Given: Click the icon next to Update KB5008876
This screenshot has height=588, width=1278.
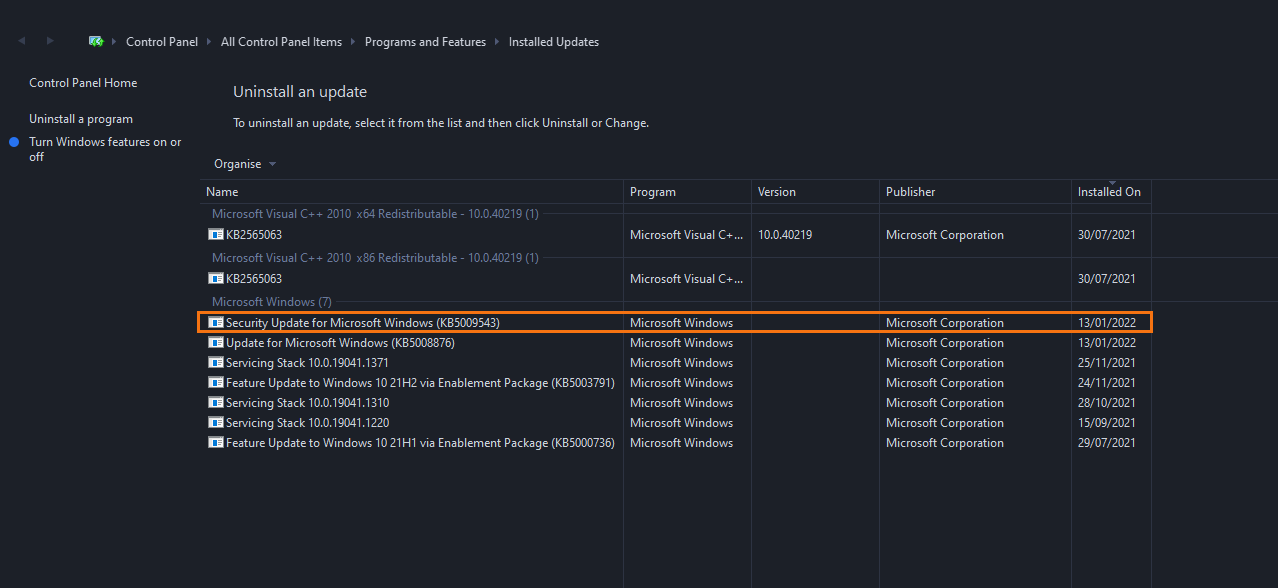Looking at the screenshot, I should (x=216, y=343).
